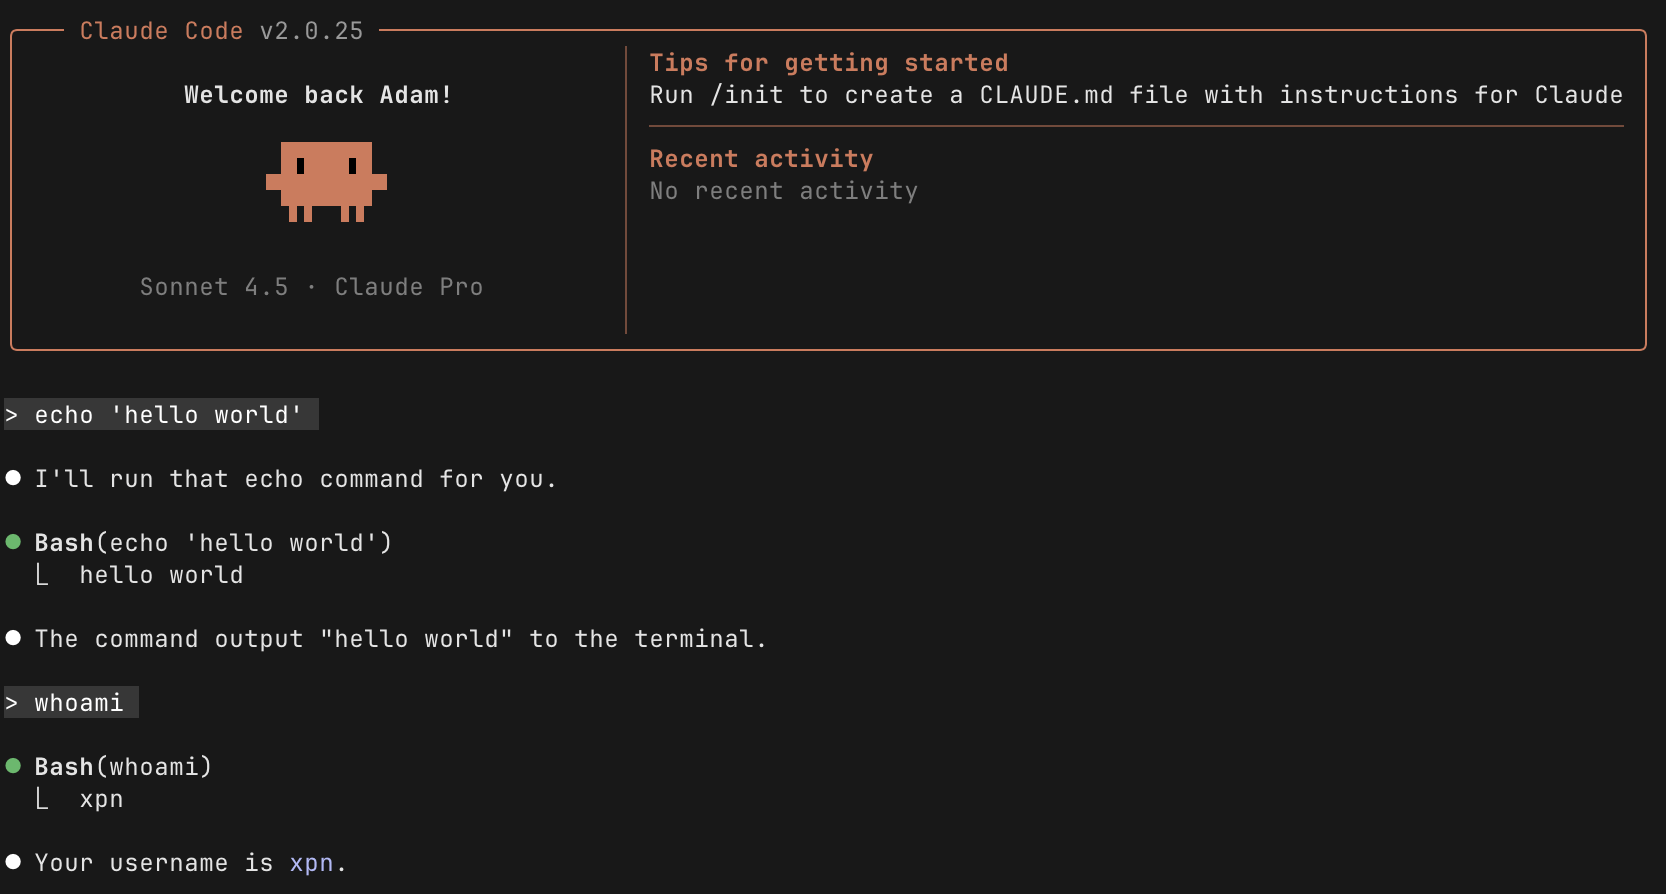Click the "Recent activity" heading
This screenshot has height=894, width=1666.
click(x=761, y=159)
